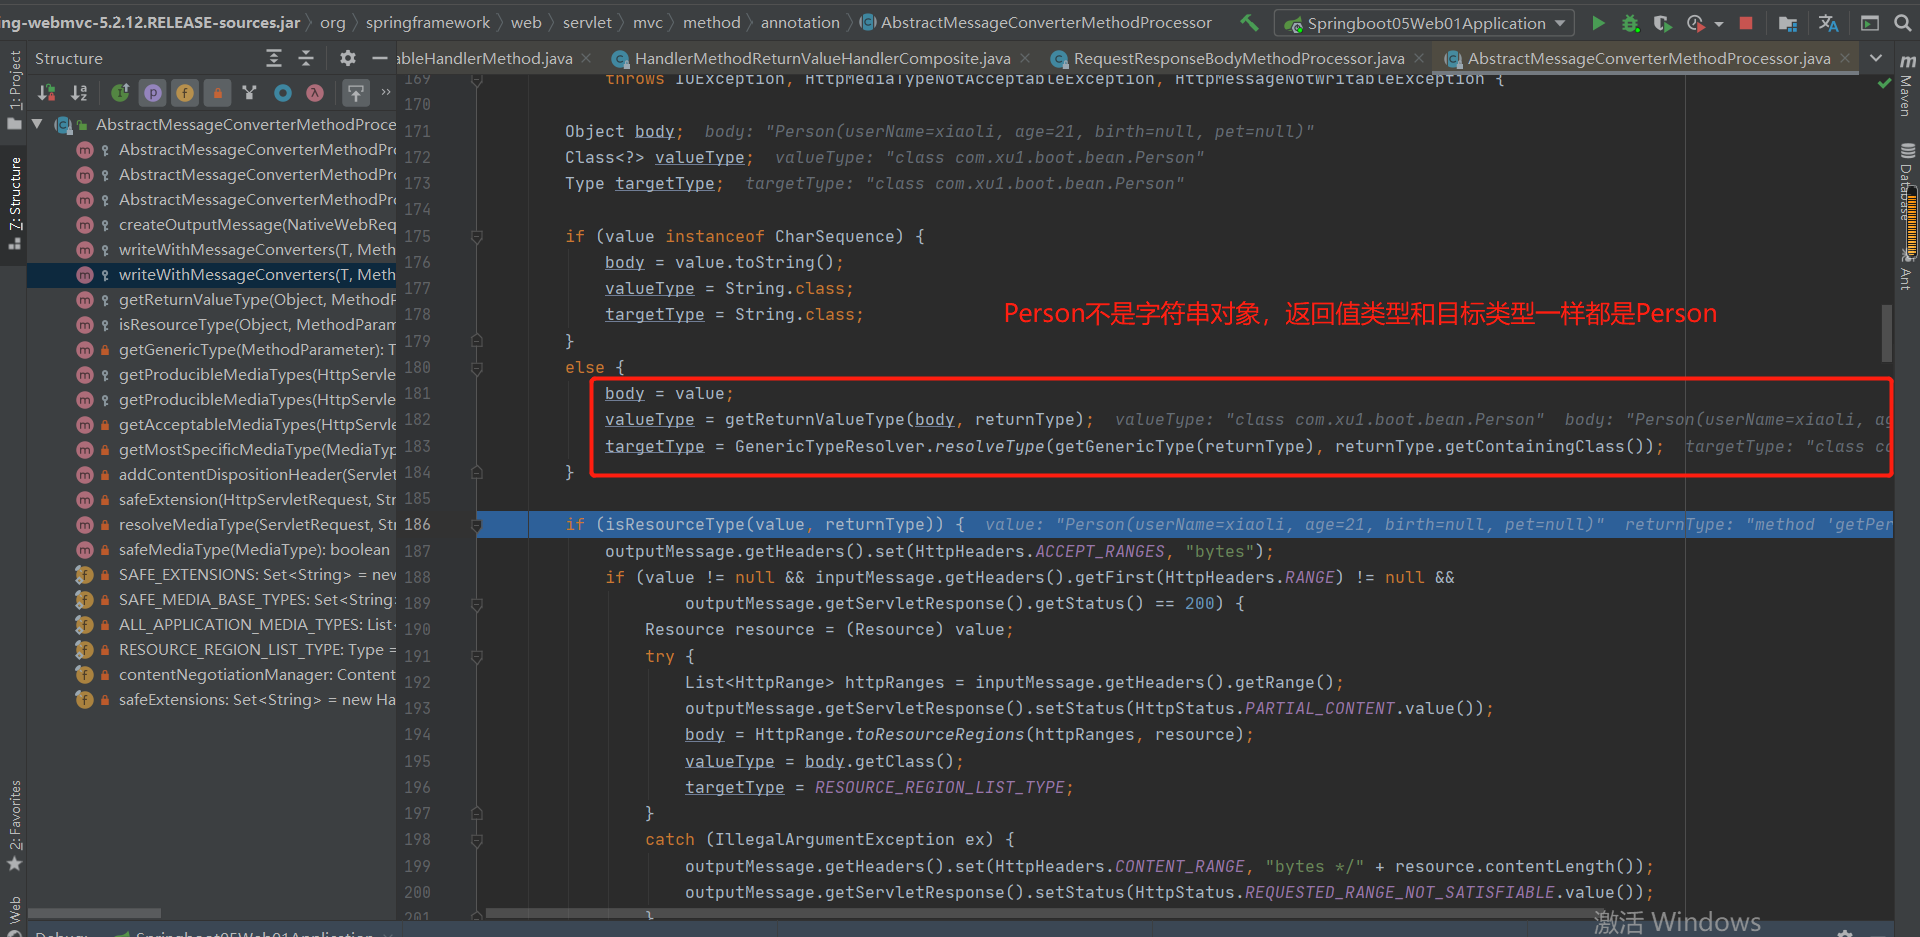The height and width of the screenshot is (937, 1920).
Task: Start debugging with the bug icon
Action: pyautogui.click(x=1630, y=22)
